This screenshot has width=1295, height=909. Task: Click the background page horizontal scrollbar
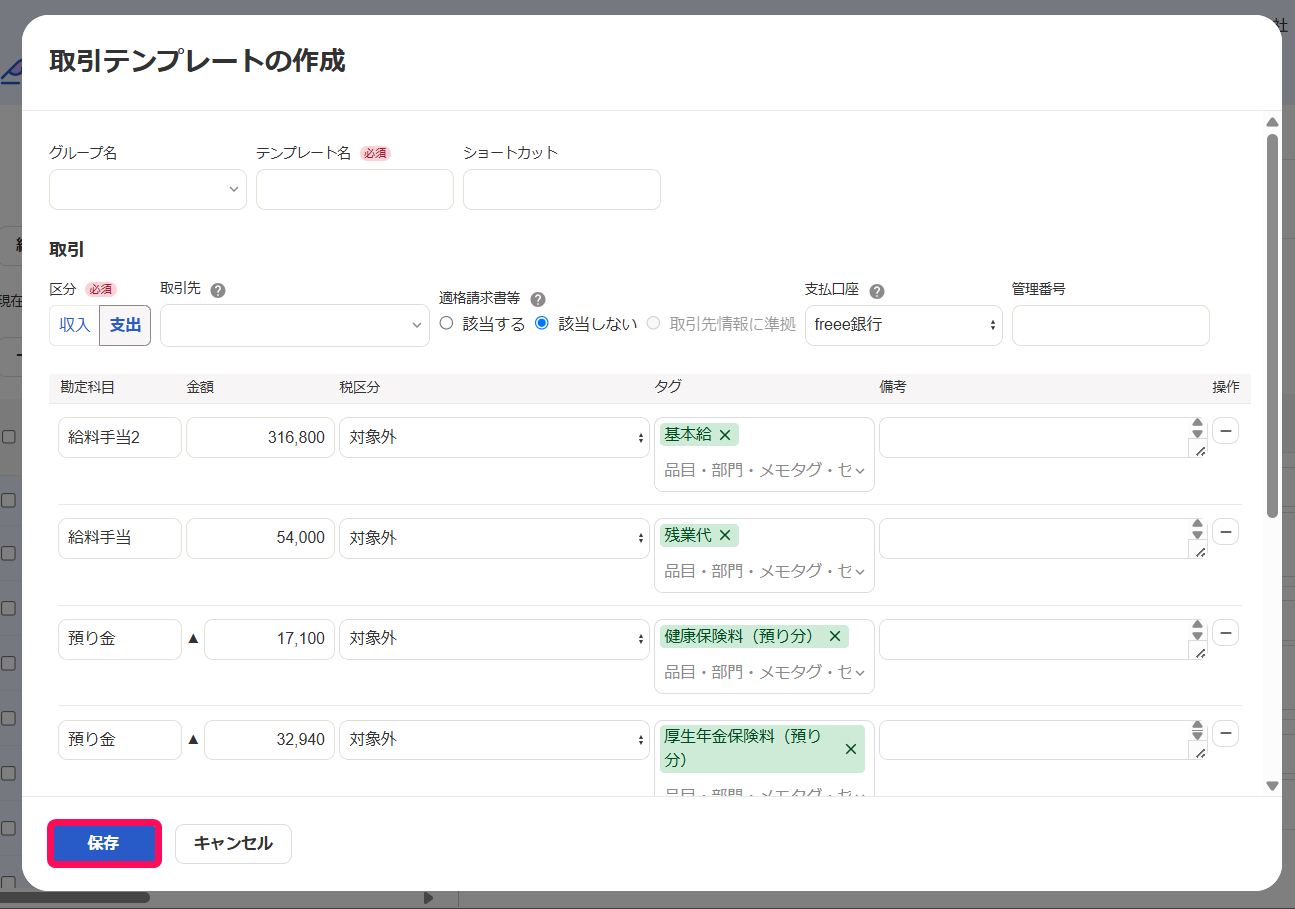[x=75, y=898]
